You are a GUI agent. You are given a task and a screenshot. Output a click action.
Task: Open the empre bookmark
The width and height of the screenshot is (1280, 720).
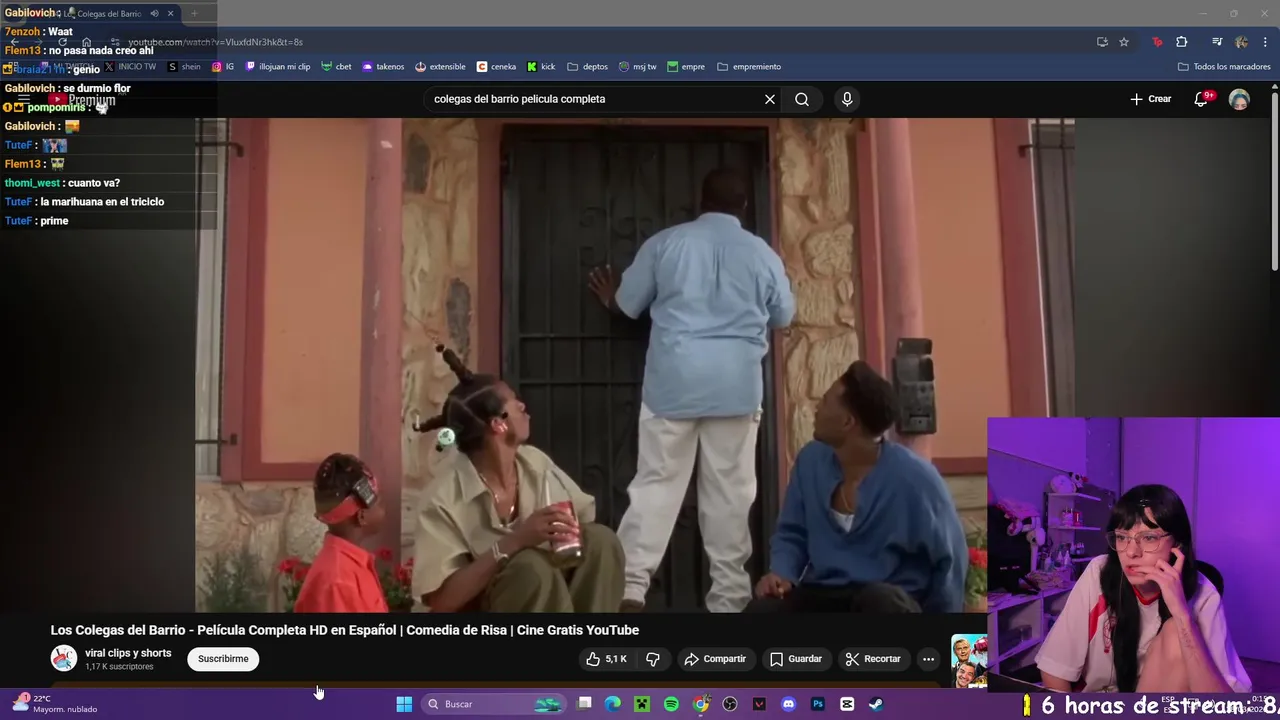pos(686,67)
